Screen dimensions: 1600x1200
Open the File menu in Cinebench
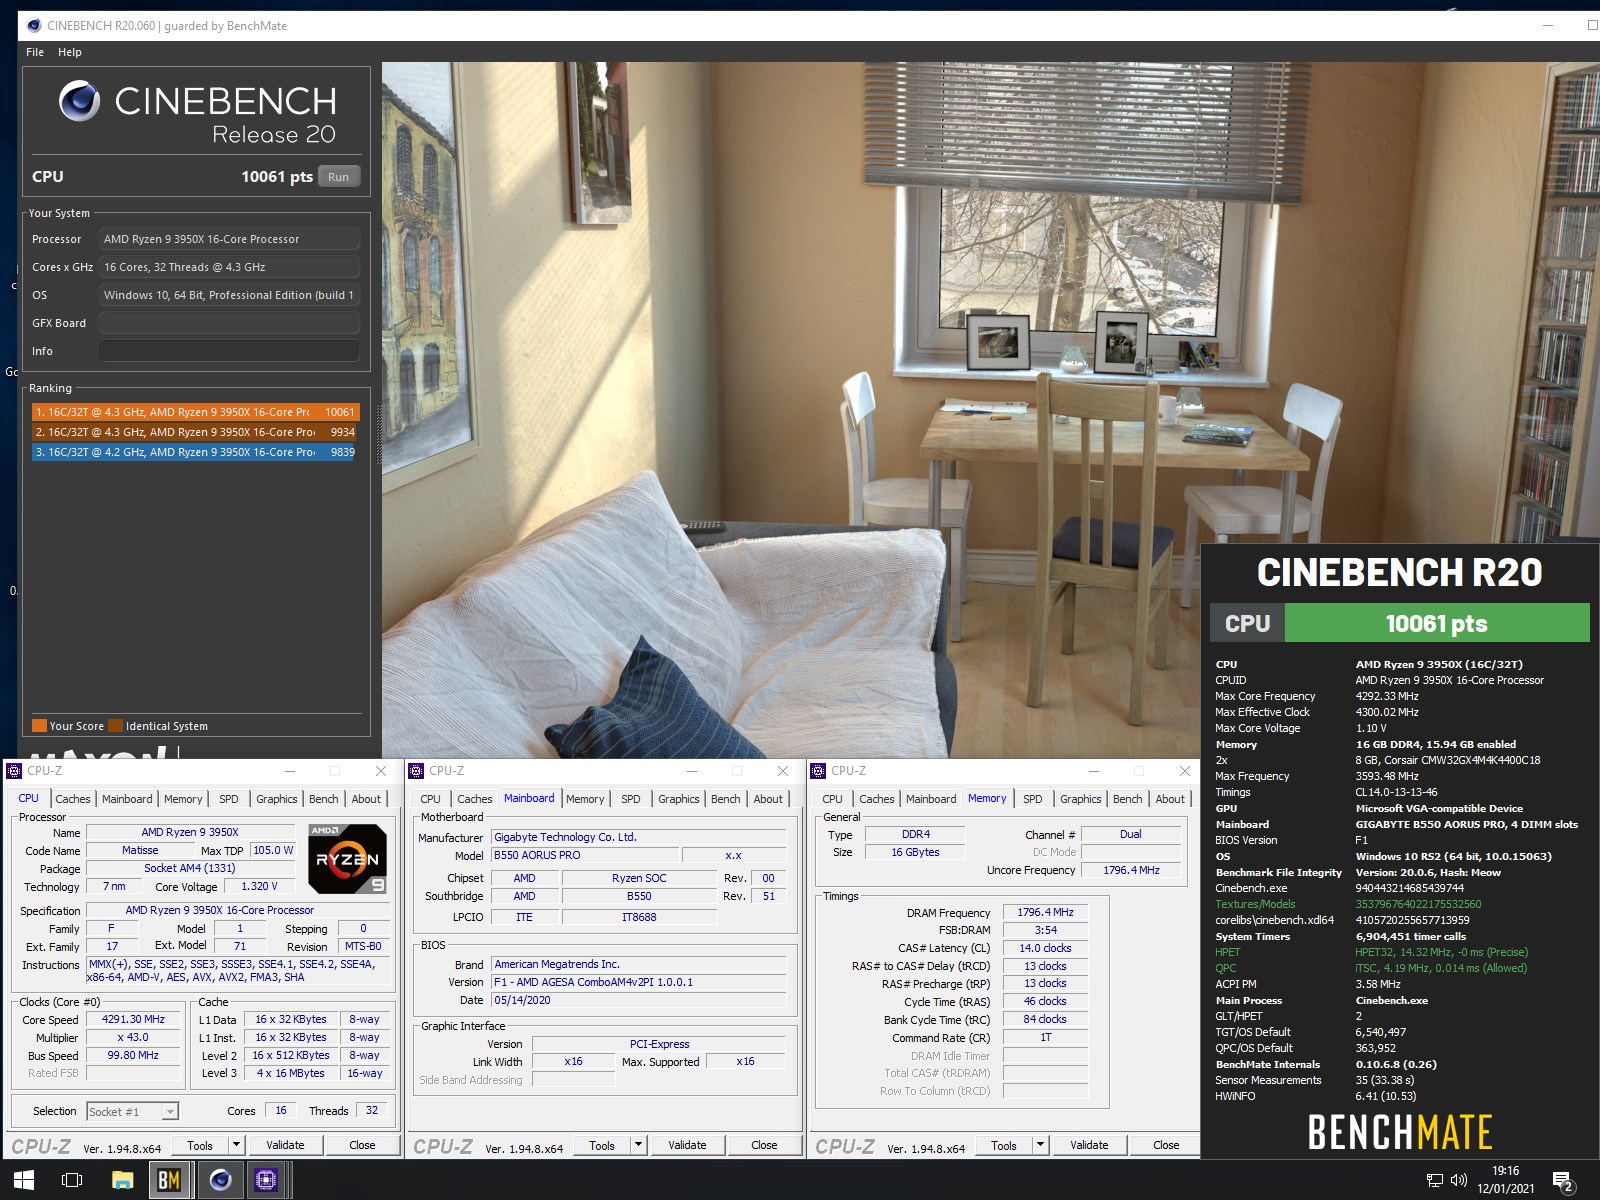click(35, 52)
